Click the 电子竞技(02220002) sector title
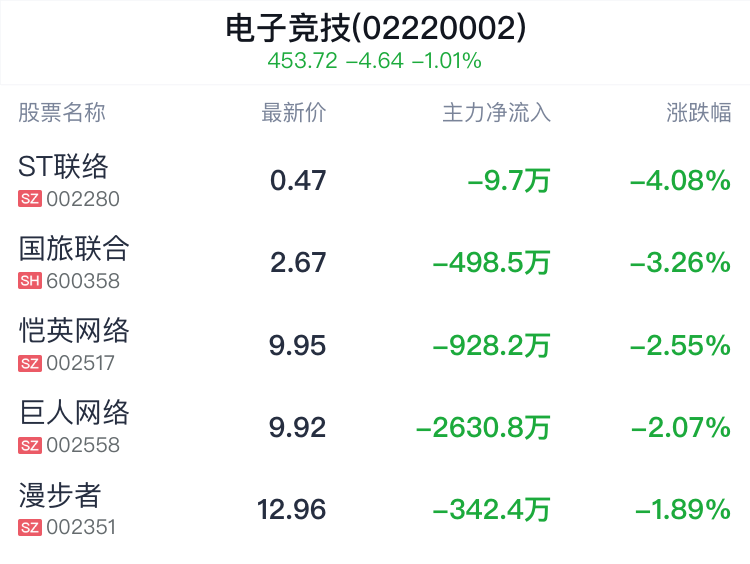This screenshot has width=750, height=564. [375, 28]
